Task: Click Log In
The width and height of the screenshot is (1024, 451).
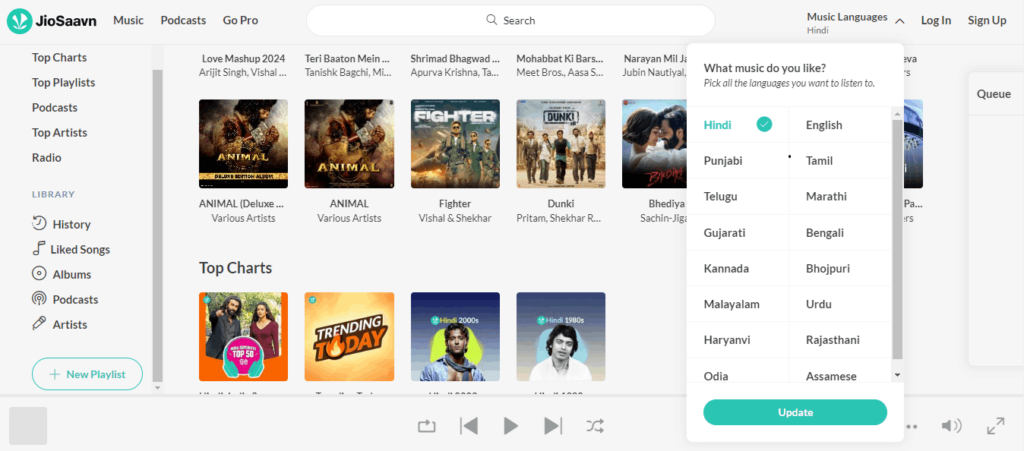Action: pyautogui.click(x=936, y=20)
